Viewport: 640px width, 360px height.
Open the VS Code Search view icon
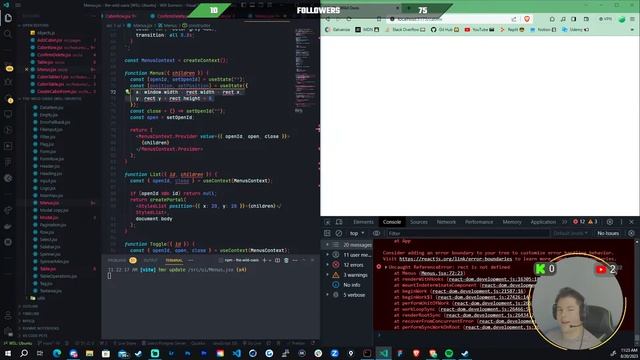coord(8,34)
